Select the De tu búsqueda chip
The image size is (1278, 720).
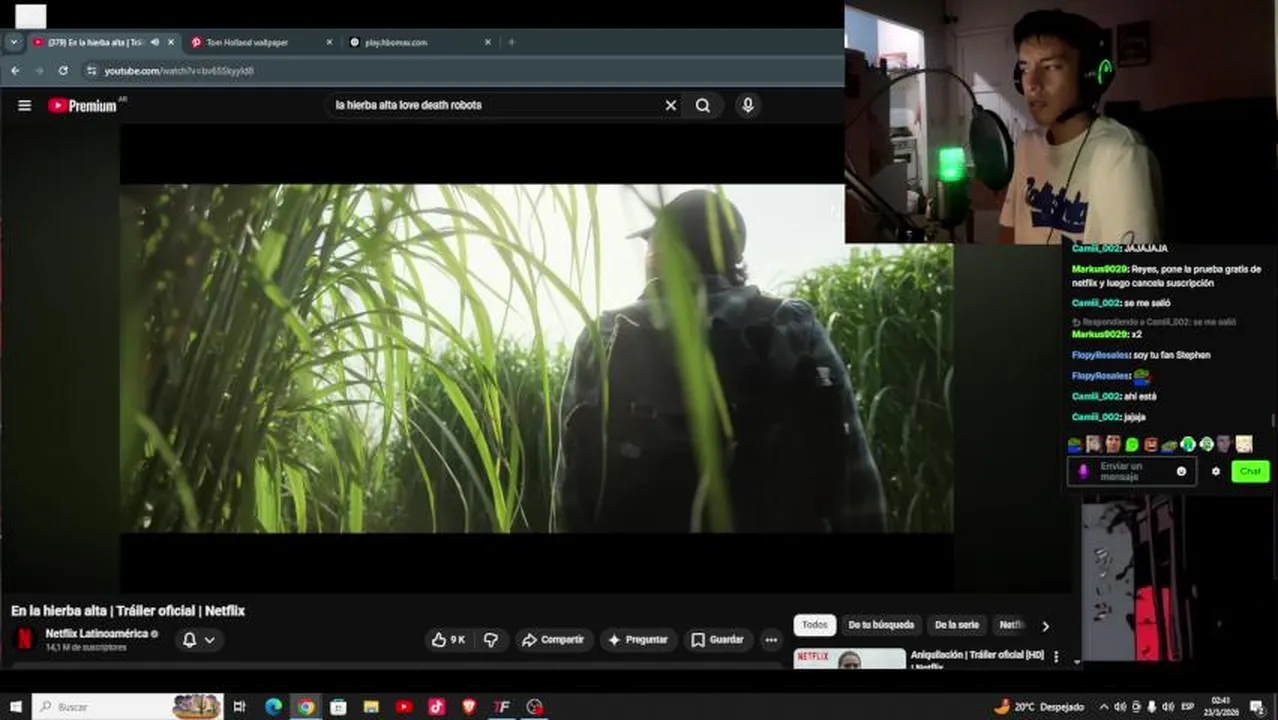pyautogui.click(x=881, y=625)
